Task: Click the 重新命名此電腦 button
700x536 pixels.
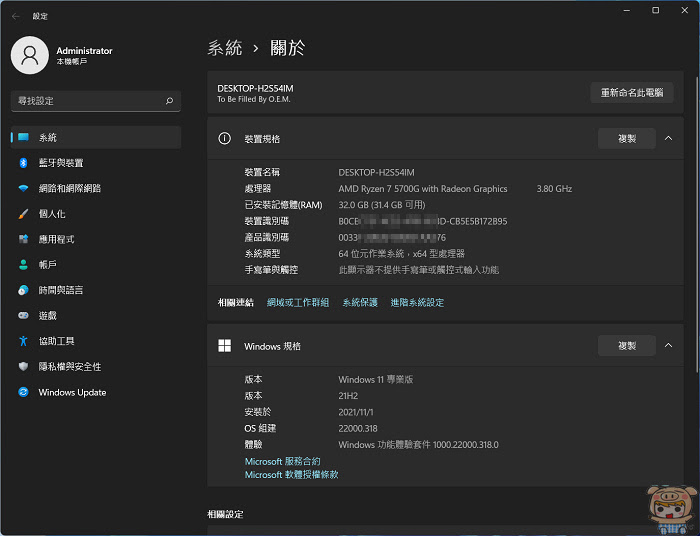Action: tap(632, 93)
